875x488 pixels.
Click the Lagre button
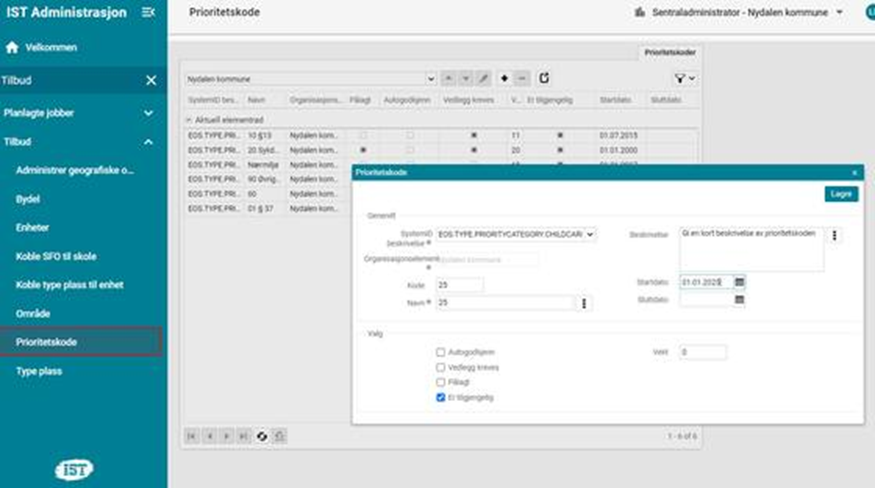click(841, 194)
